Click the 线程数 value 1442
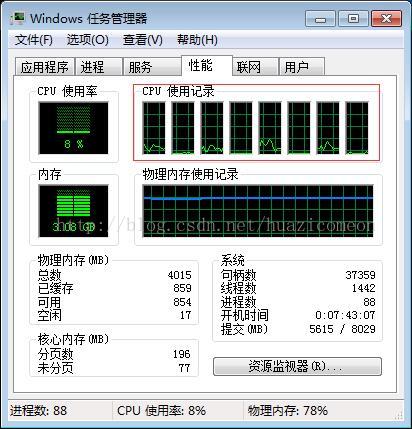Viewport: 412px width, 429px height. click(x=364, y=288)
